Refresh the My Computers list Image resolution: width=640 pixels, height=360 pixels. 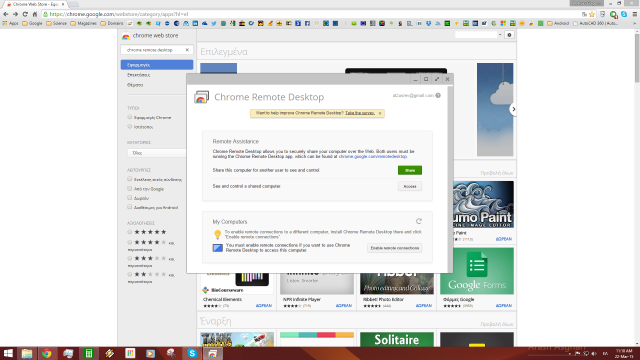pyautogui.click(x=418, y=221)
